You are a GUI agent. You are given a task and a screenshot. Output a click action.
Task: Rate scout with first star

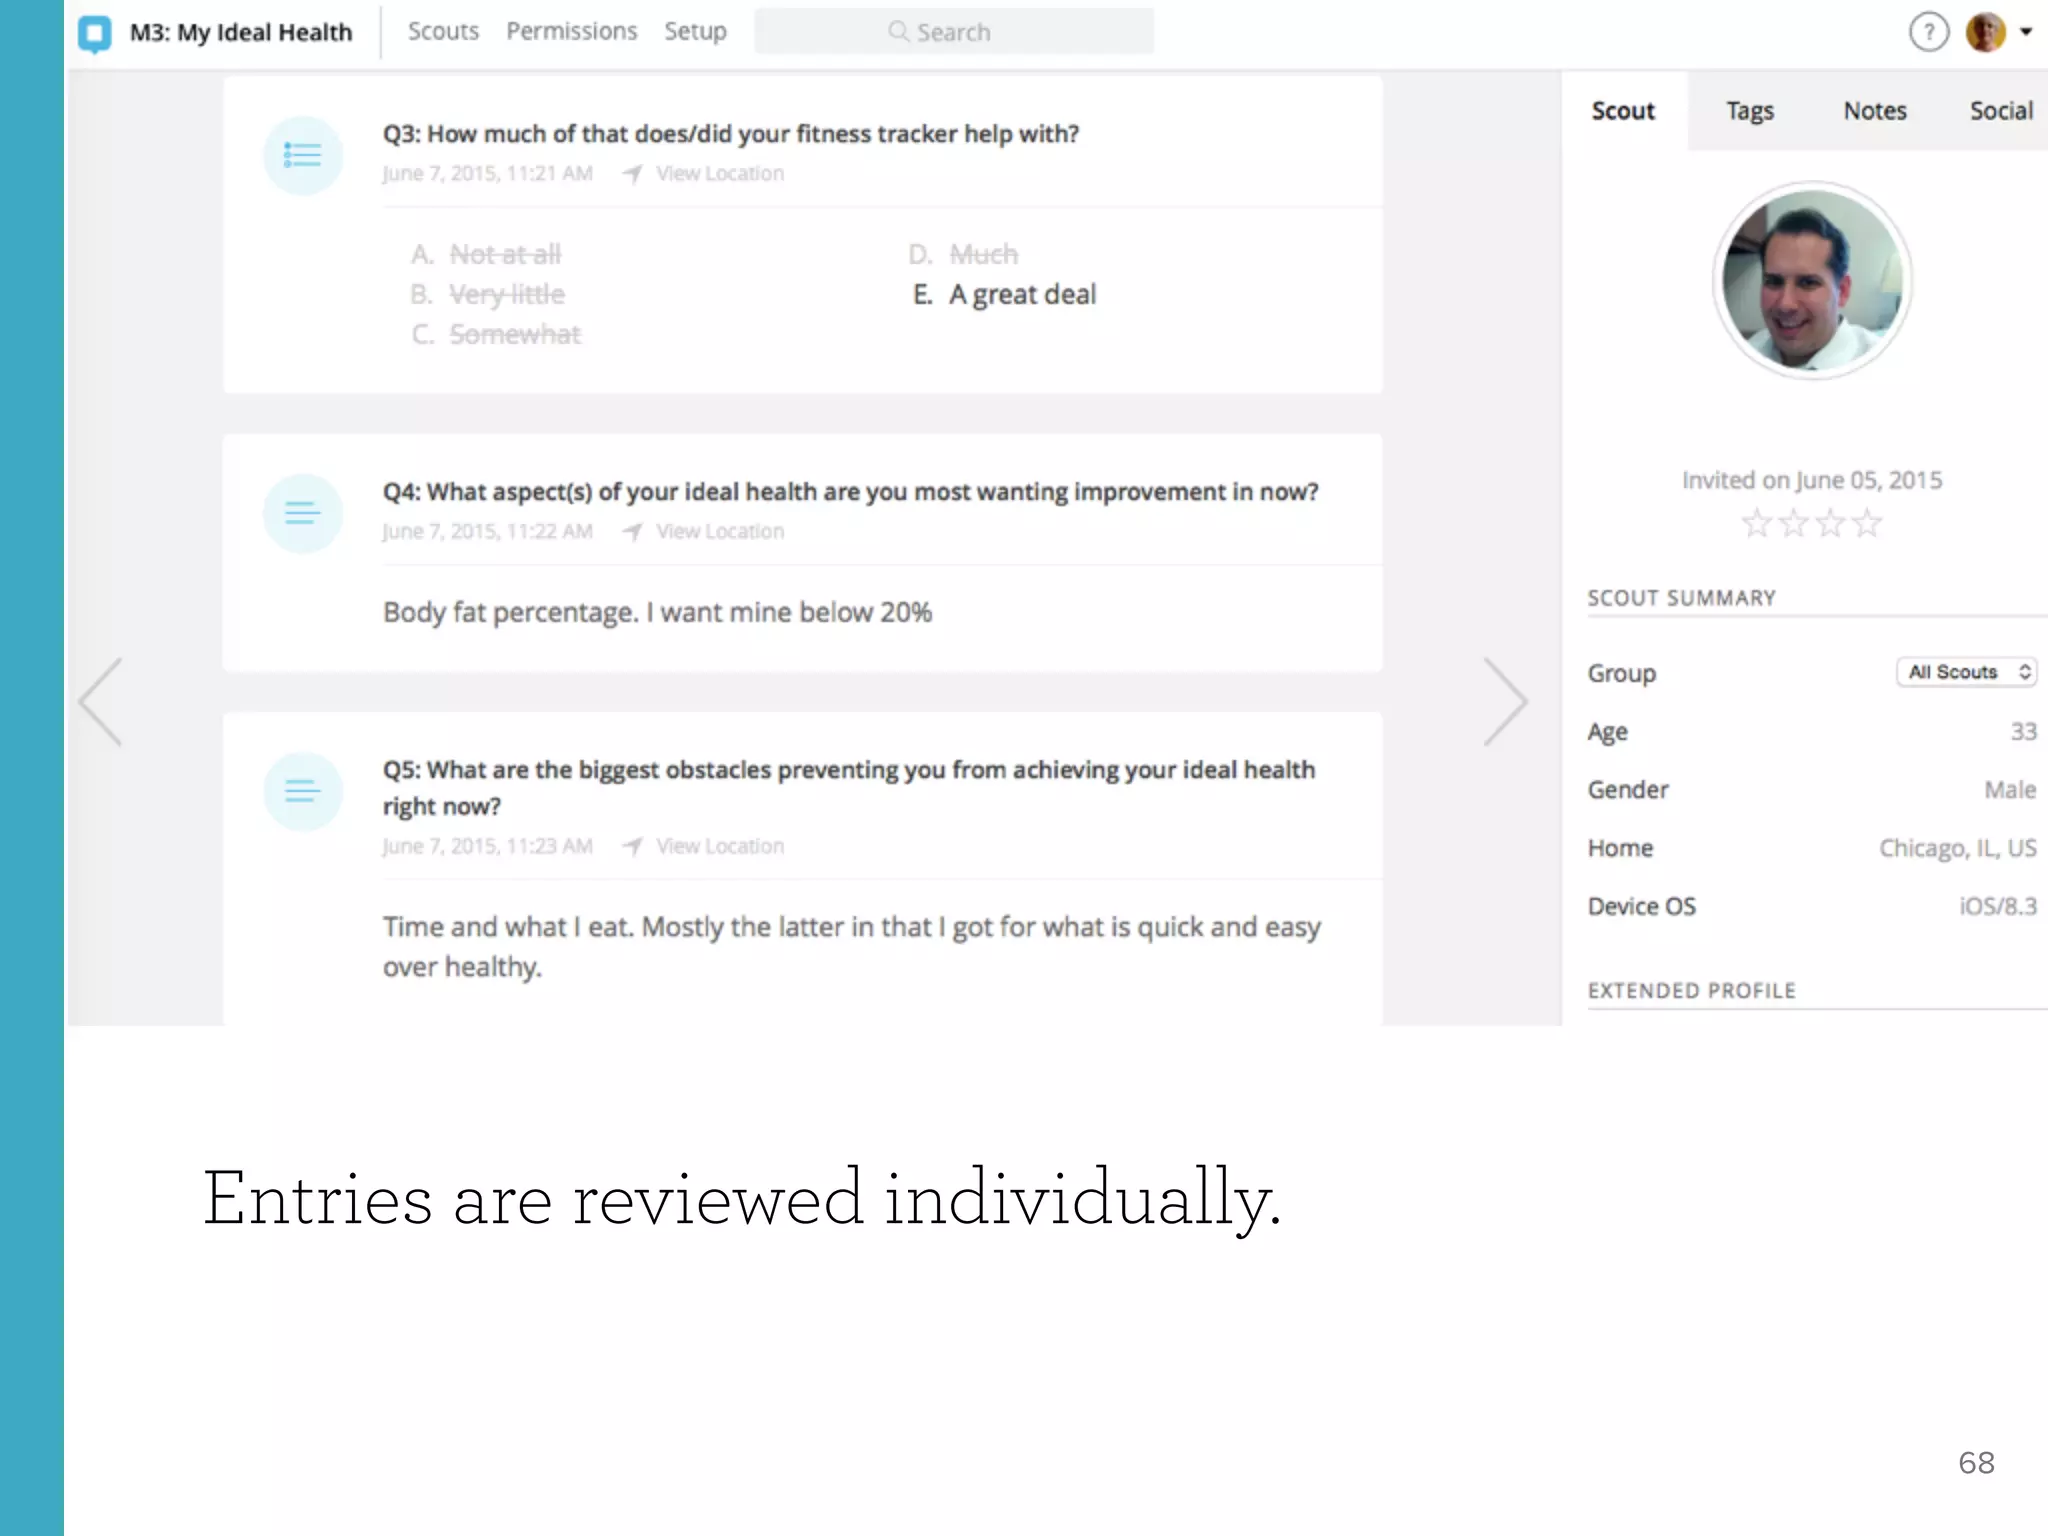coord(1757,523)
